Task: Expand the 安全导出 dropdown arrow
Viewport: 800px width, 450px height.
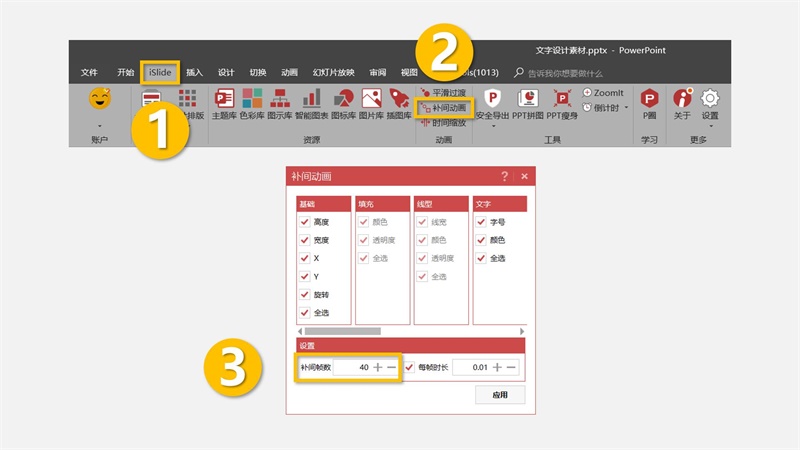Action: pos(493,126)
